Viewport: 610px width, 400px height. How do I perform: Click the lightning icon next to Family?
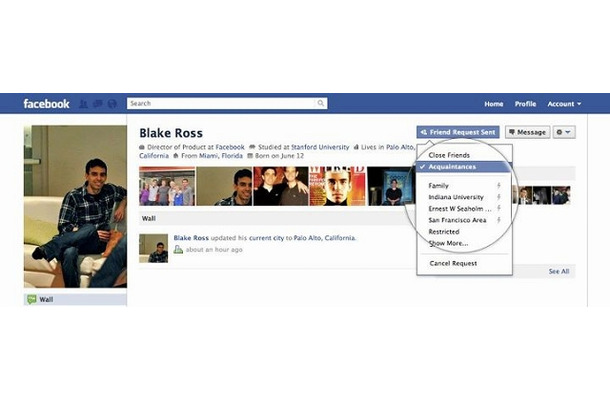(x=498, y=186)
